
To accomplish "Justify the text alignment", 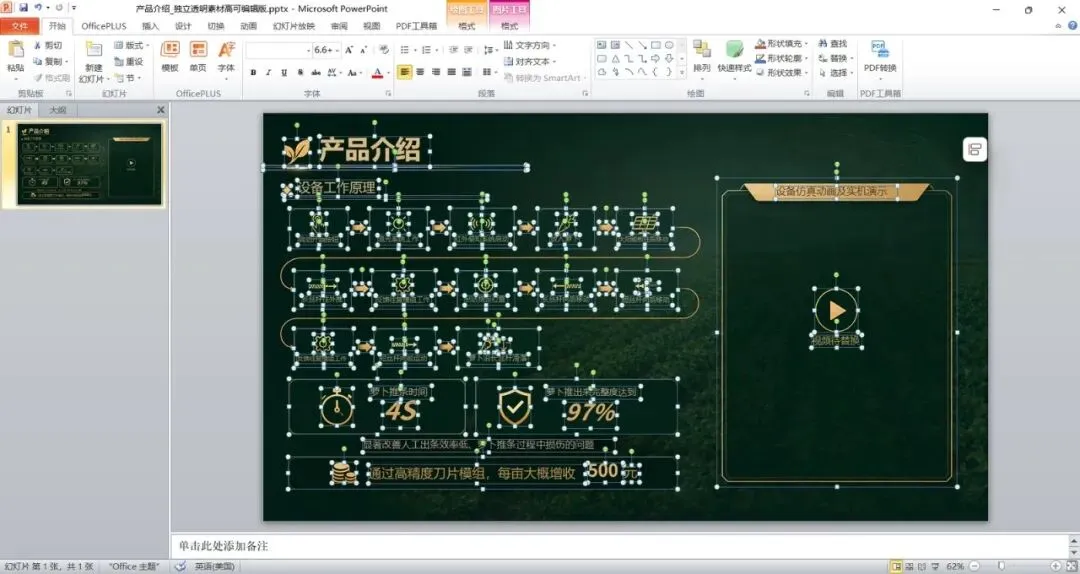I will (x=452, y=72).
